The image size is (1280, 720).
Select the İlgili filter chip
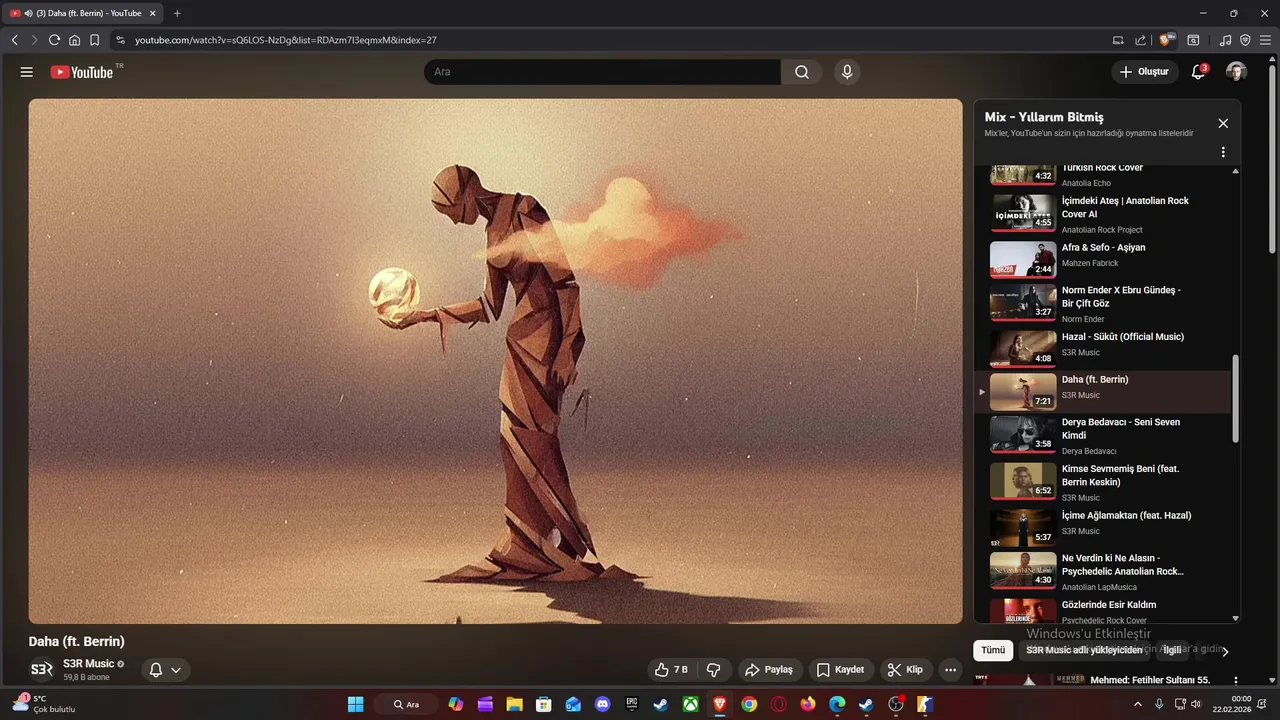(x=1172, y=650)
